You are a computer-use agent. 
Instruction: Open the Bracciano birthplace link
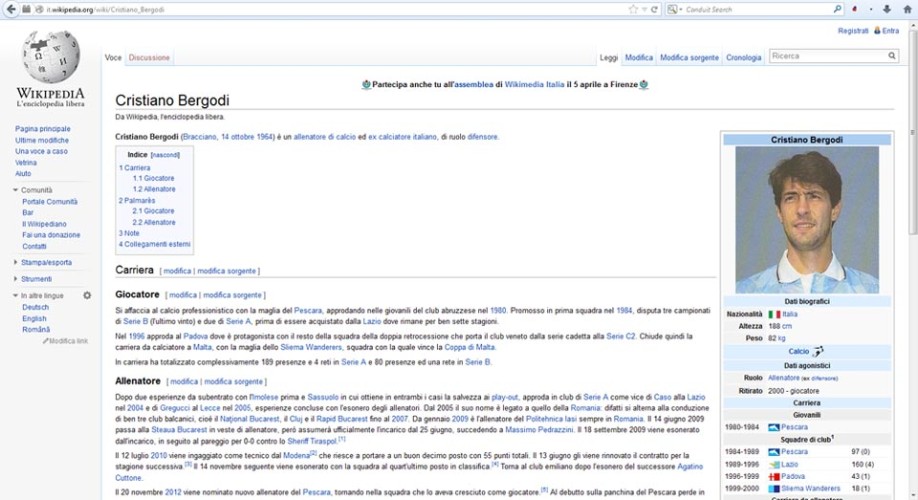(199, 137)
